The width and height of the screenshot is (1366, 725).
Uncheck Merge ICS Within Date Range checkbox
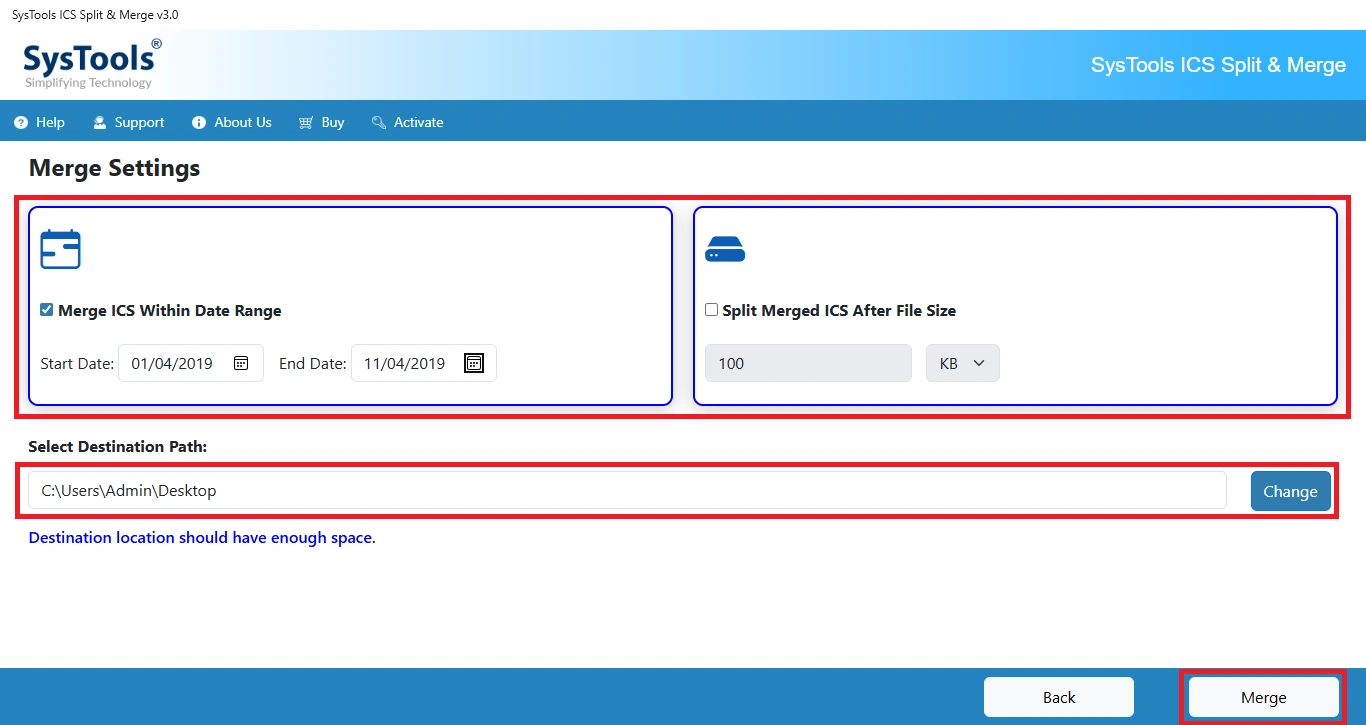(46, 310)
